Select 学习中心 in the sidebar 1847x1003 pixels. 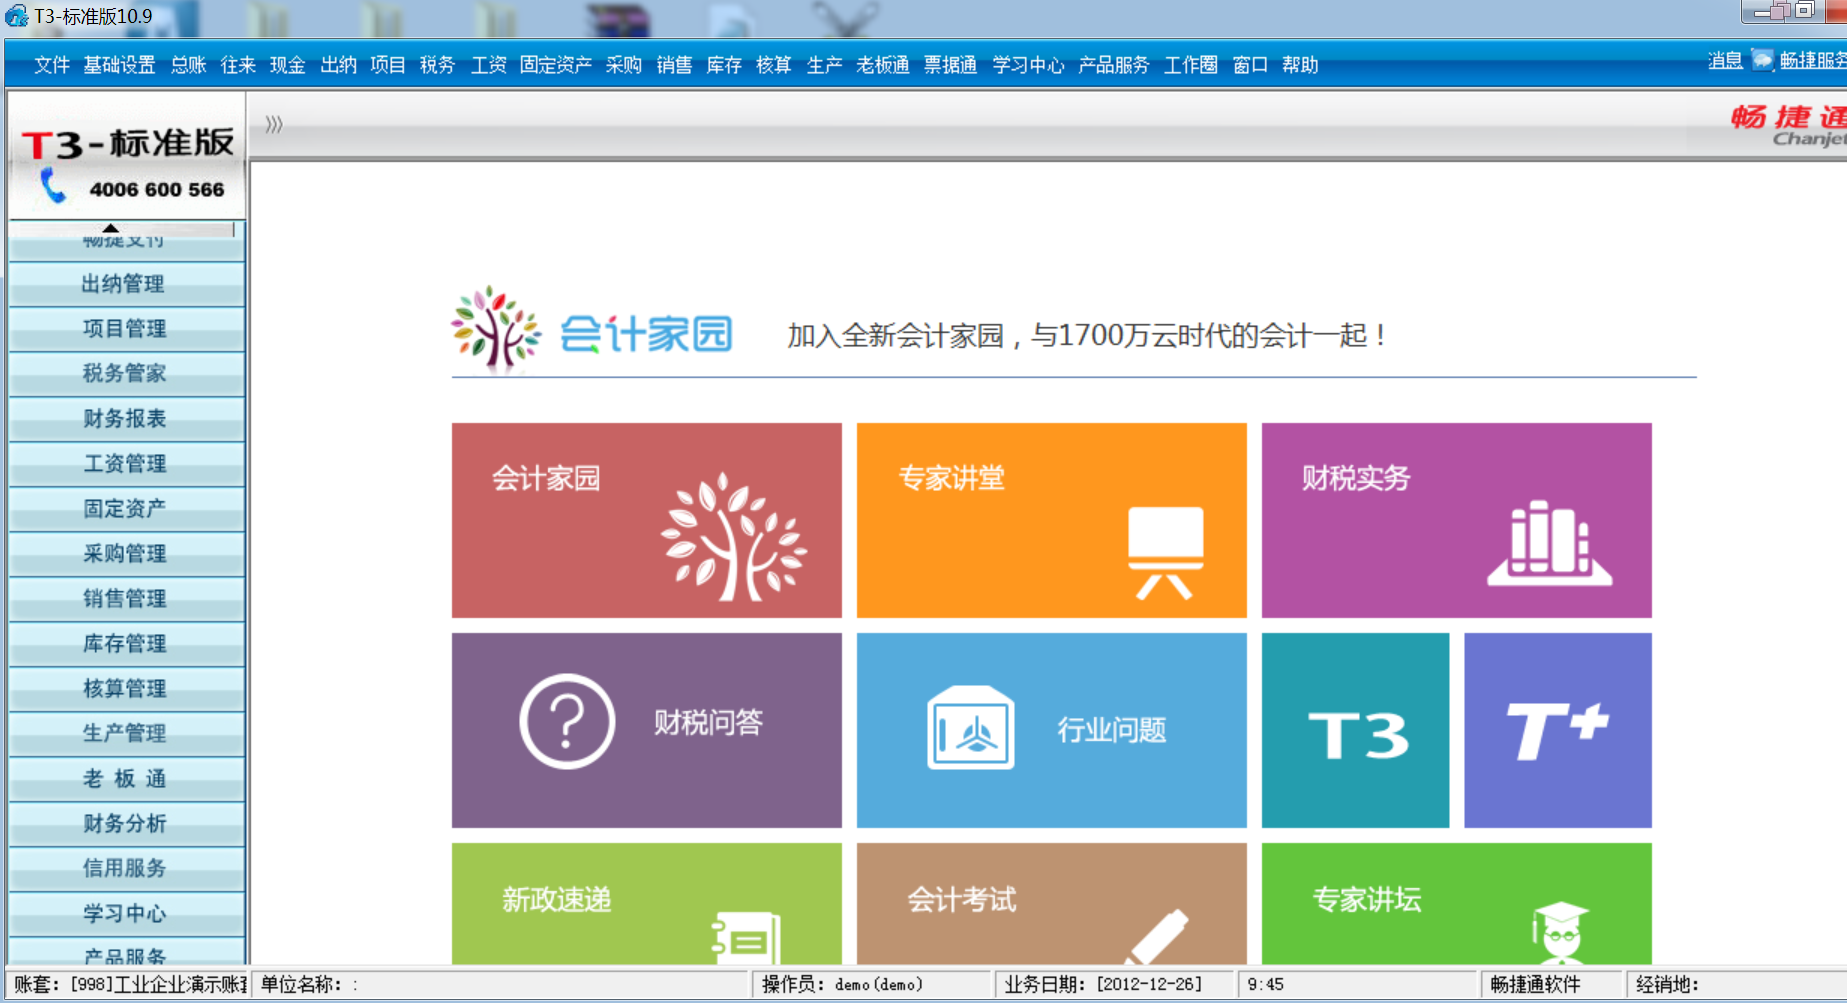click(x=127, y=914)
